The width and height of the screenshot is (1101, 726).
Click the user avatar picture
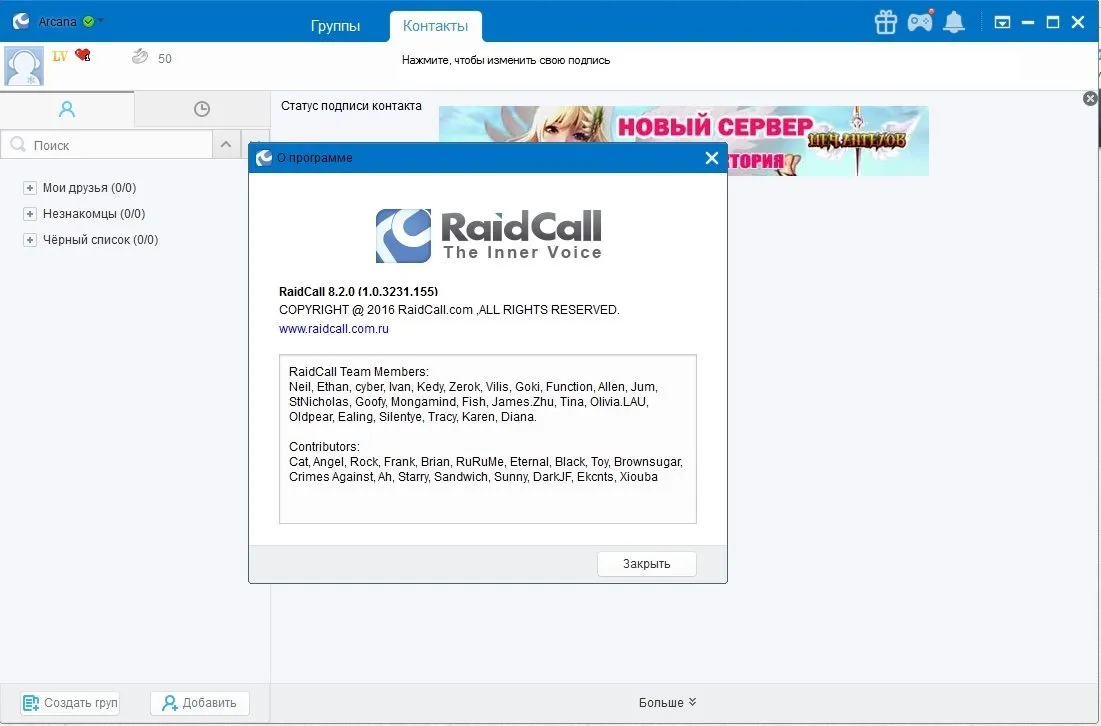click(x=24, y=66)
